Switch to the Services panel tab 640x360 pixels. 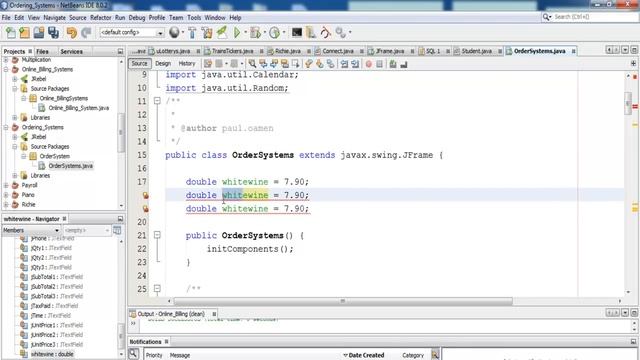71,51
